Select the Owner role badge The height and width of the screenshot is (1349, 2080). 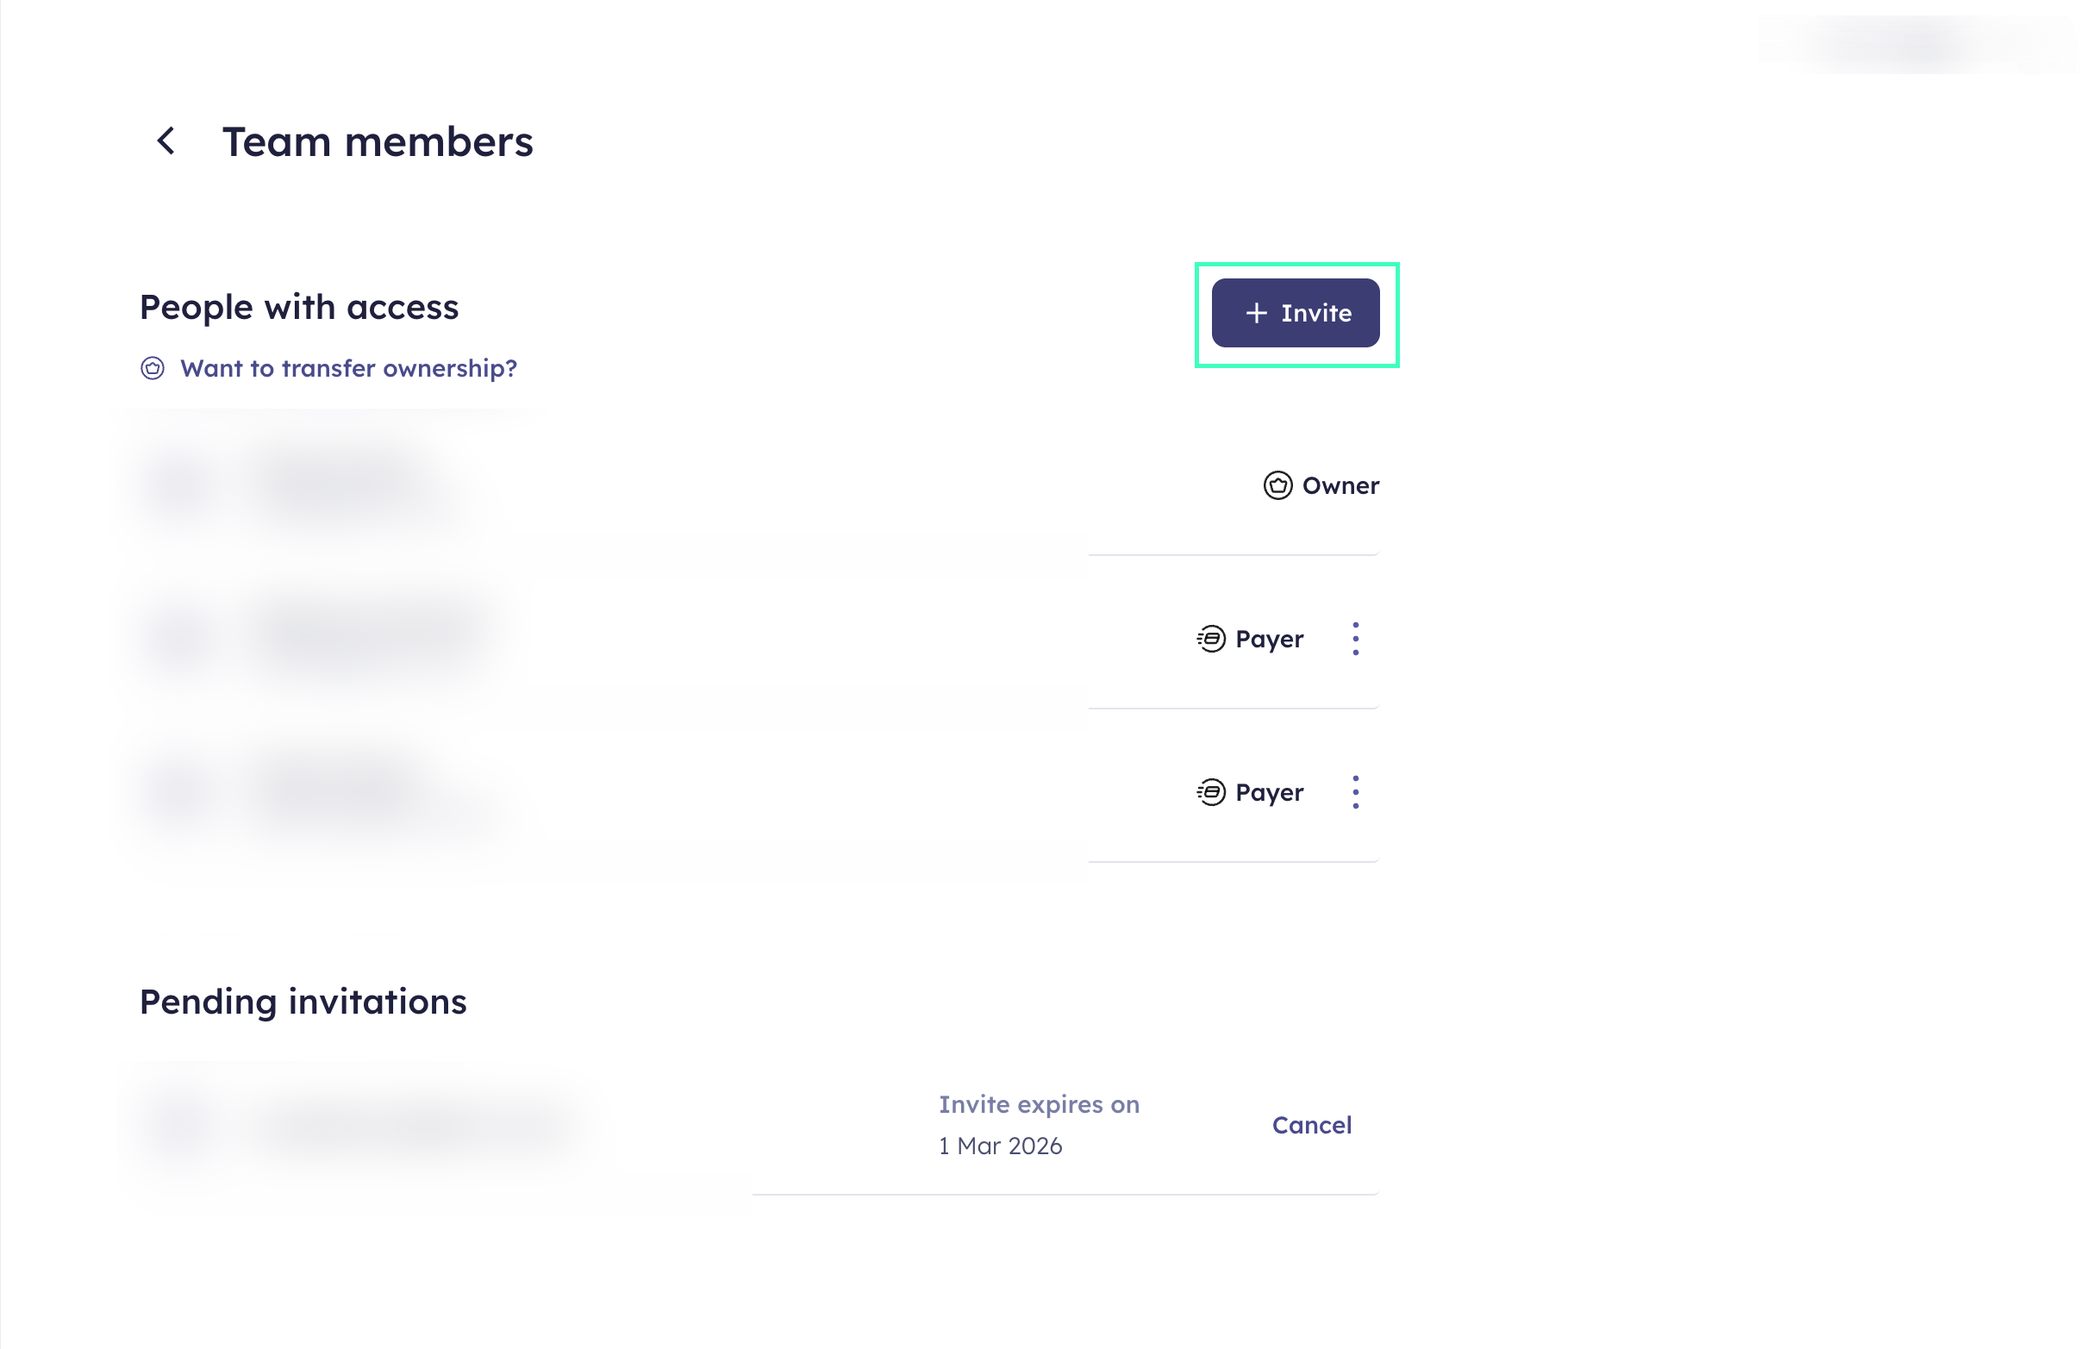coord(1320,485)
